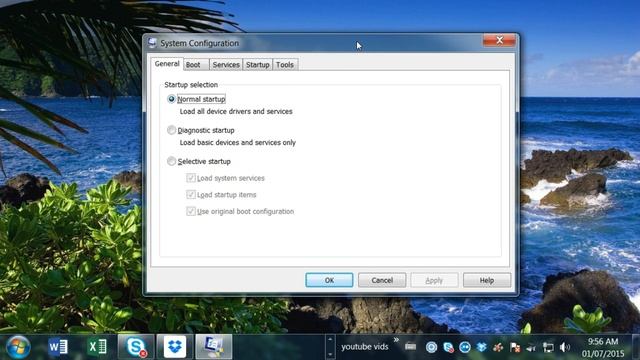This screenshot has width=640, height=360.
Task: Click the blue two-dot circle tray icon
Action: 465,347
